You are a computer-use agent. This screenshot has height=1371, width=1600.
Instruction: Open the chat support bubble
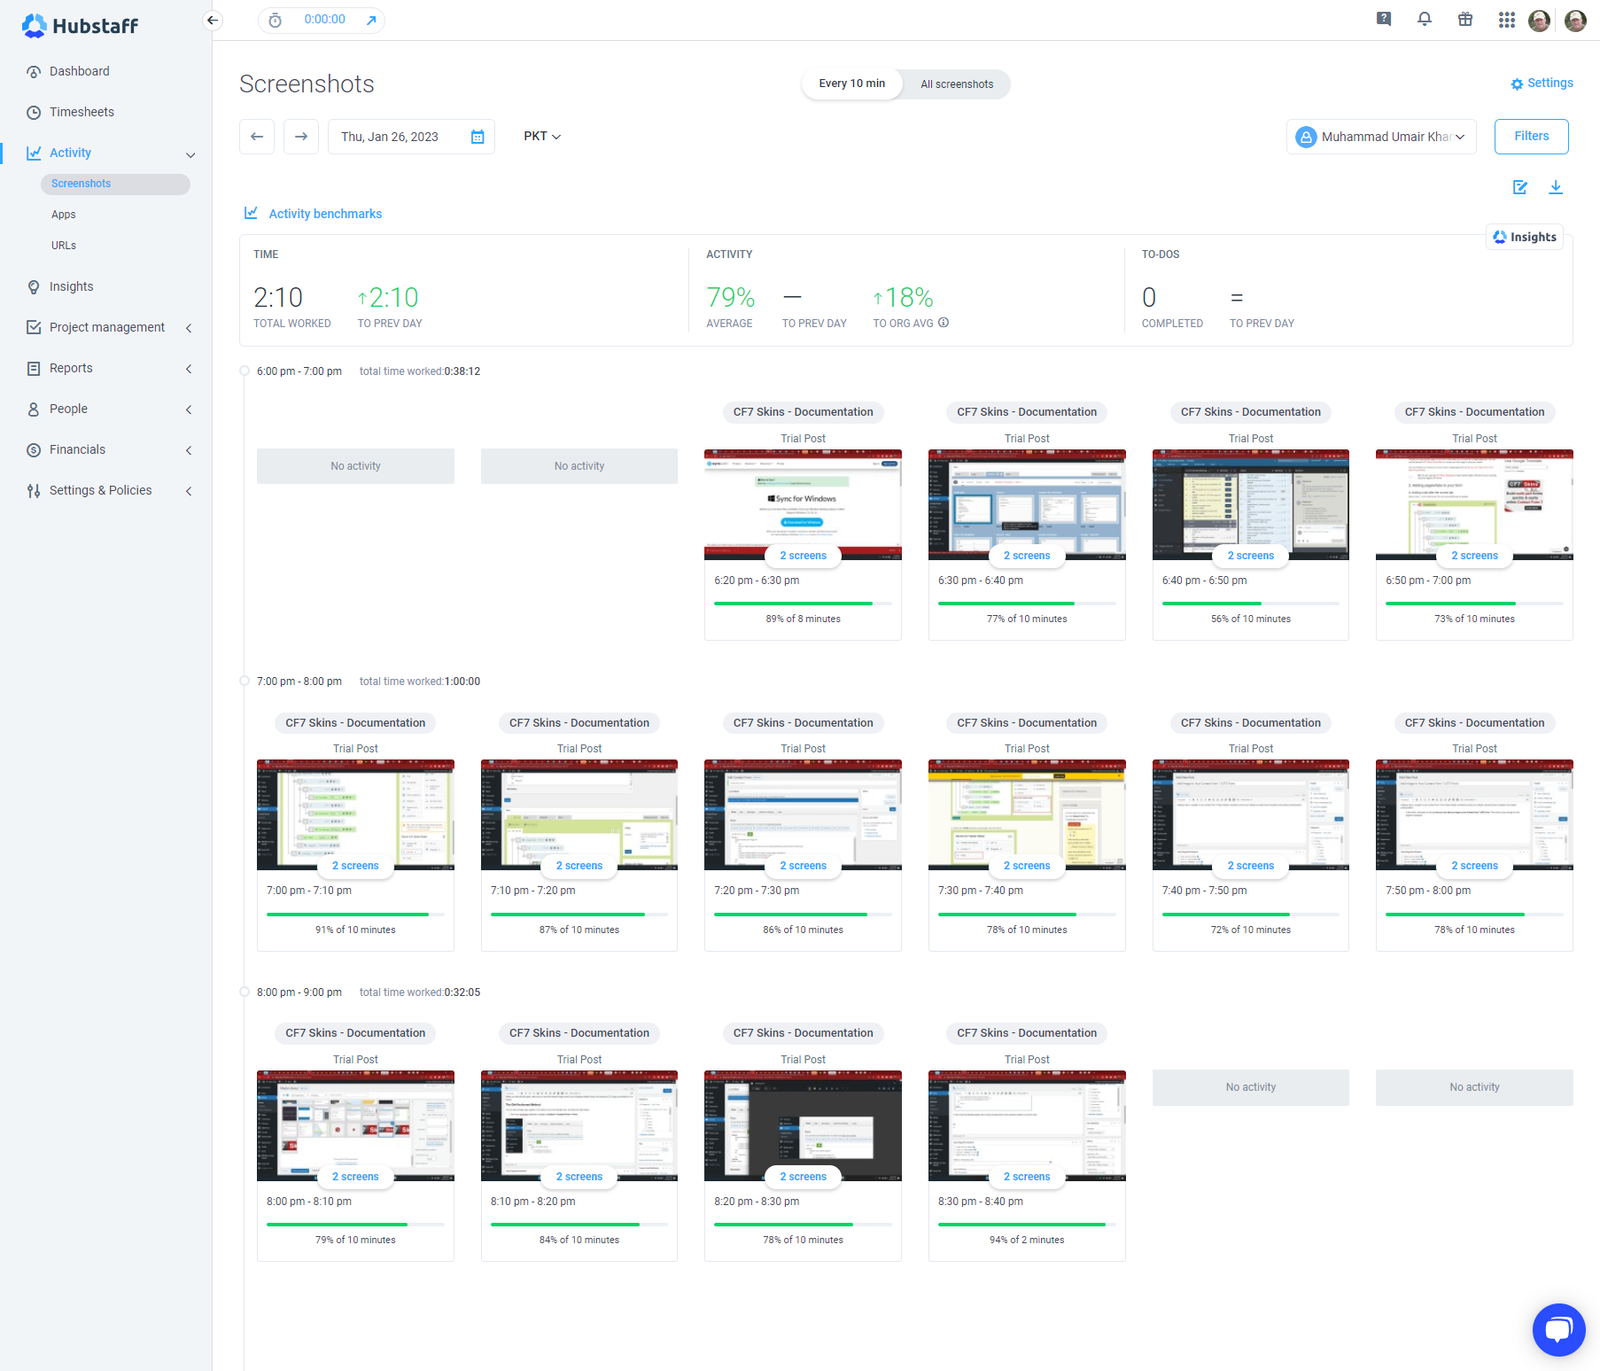point(1558,1329)
